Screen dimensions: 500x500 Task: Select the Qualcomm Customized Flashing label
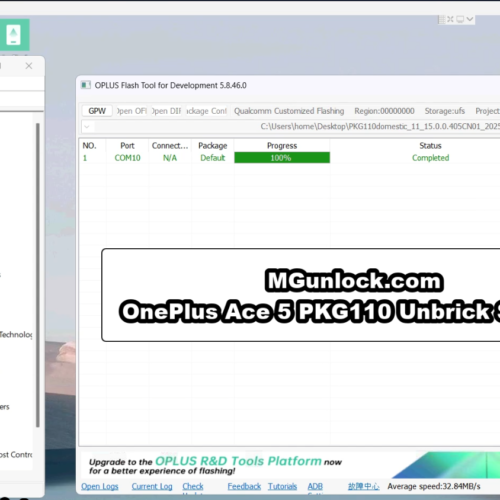[x=289, y=111]
